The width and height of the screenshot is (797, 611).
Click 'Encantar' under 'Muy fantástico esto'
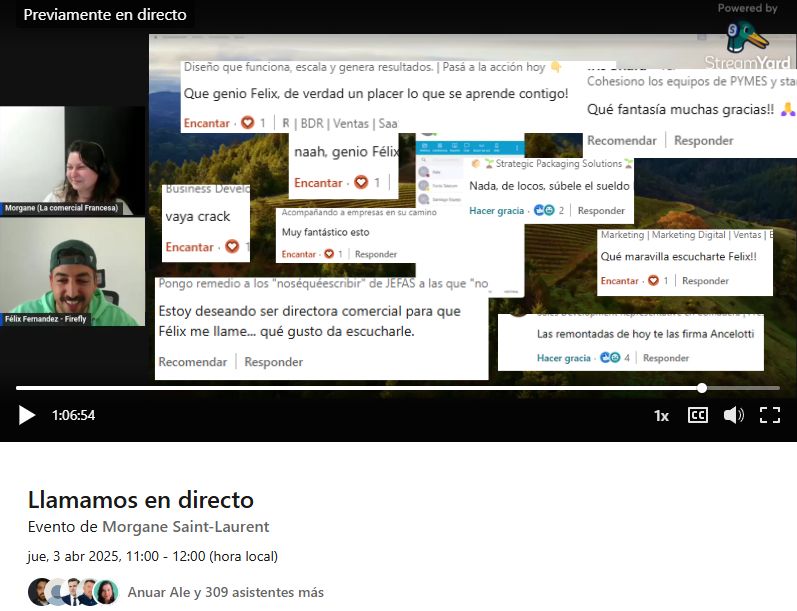298,254
